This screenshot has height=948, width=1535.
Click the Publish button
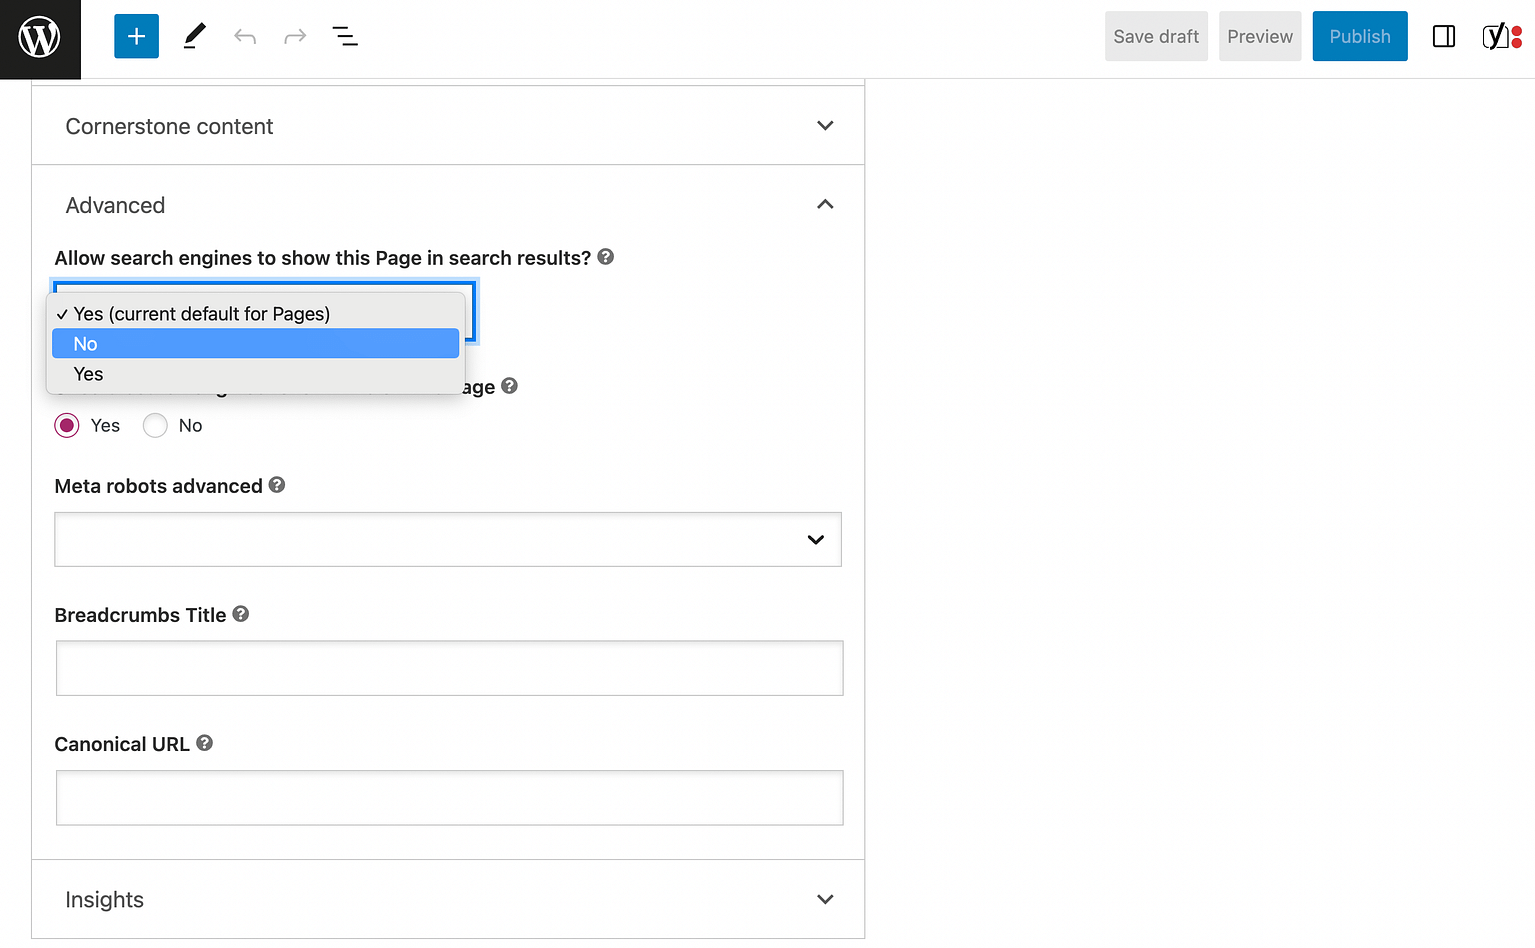point(1359,36)
